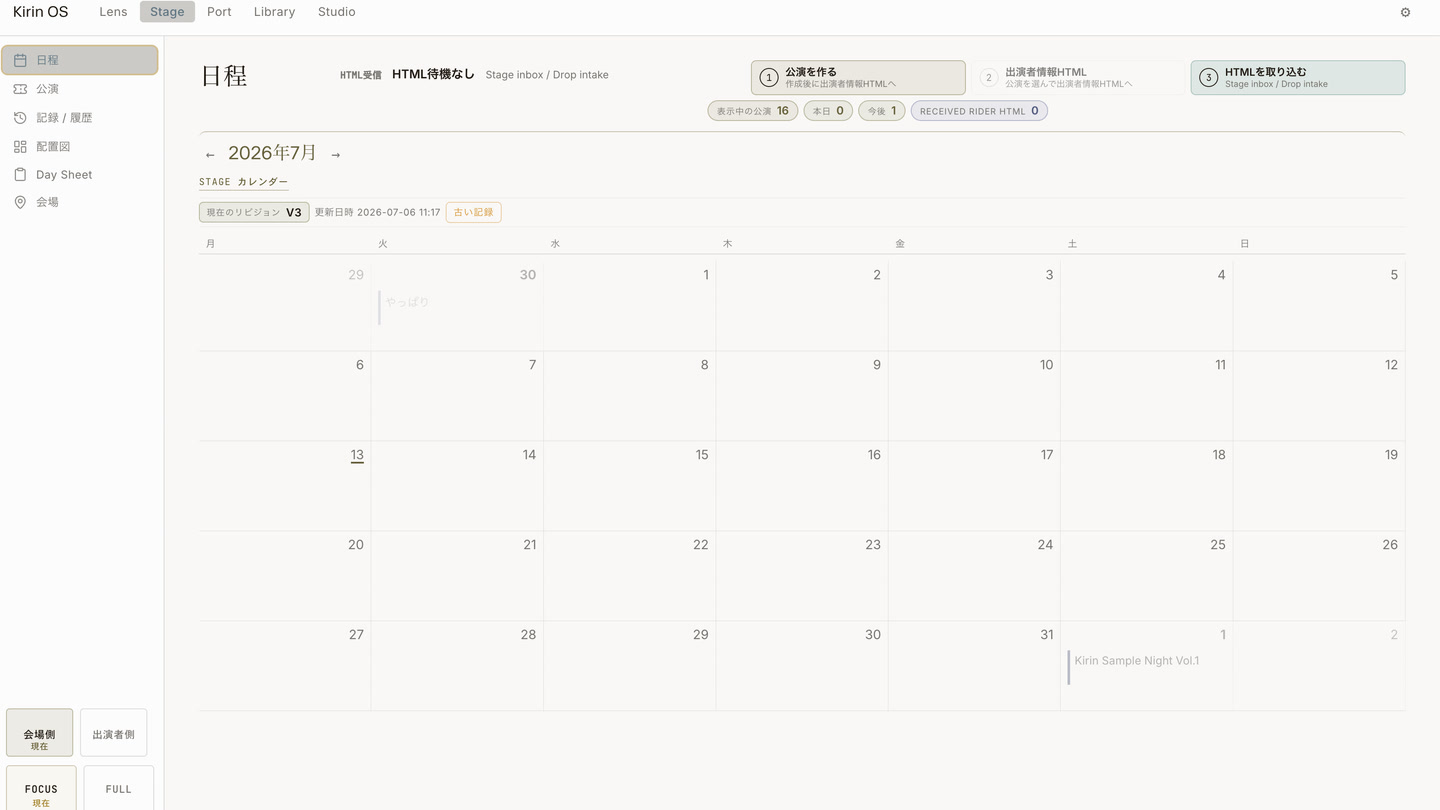The height and width of the screenshot is (810, 1440).
Task: Click the 2026年7月 month heading
Action: tap(272, 153)
